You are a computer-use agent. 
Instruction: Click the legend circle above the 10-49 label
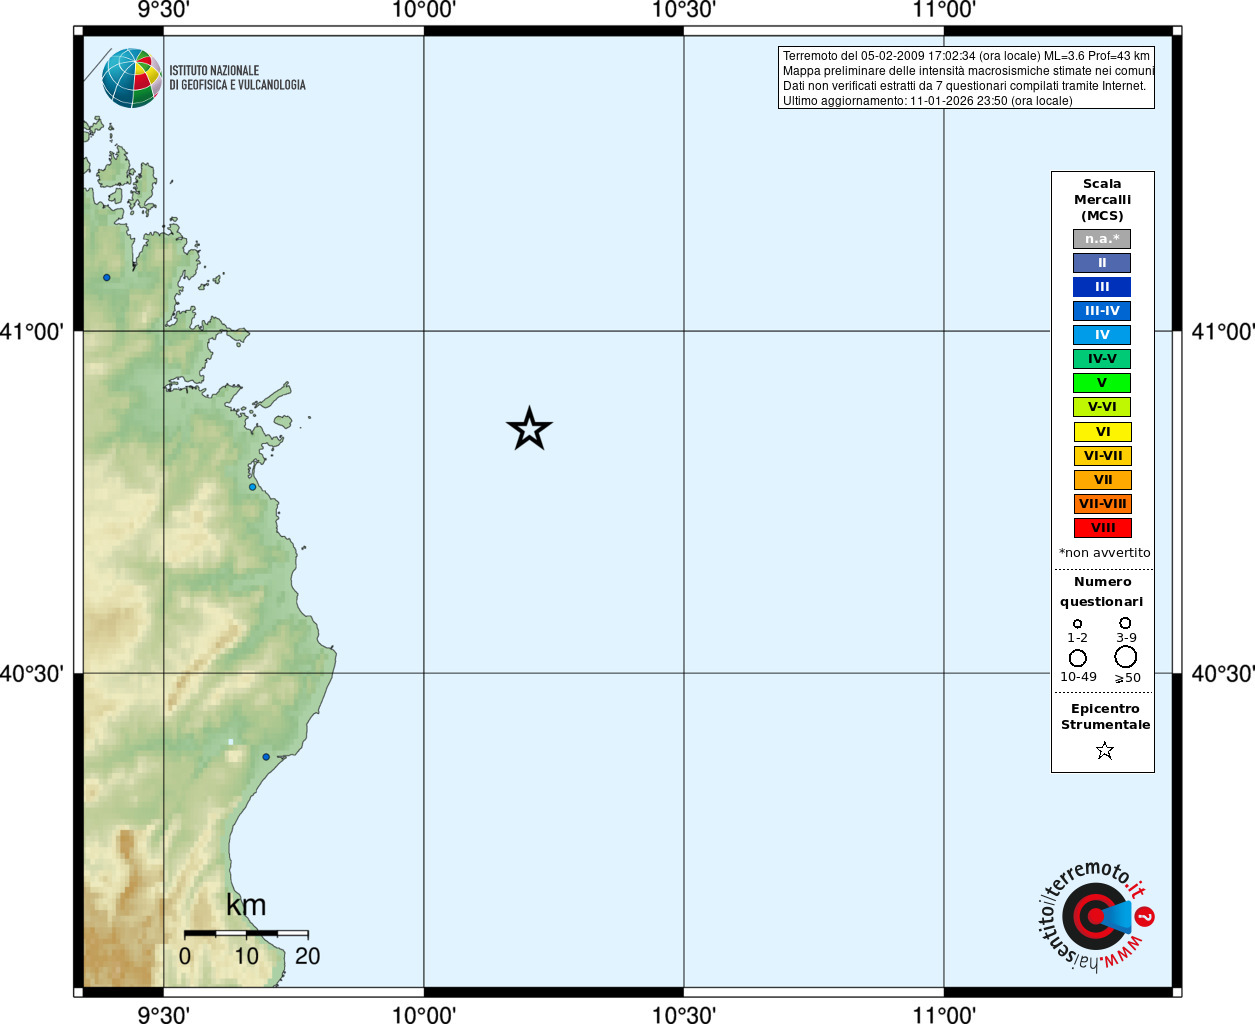(x=1078, y=658)
